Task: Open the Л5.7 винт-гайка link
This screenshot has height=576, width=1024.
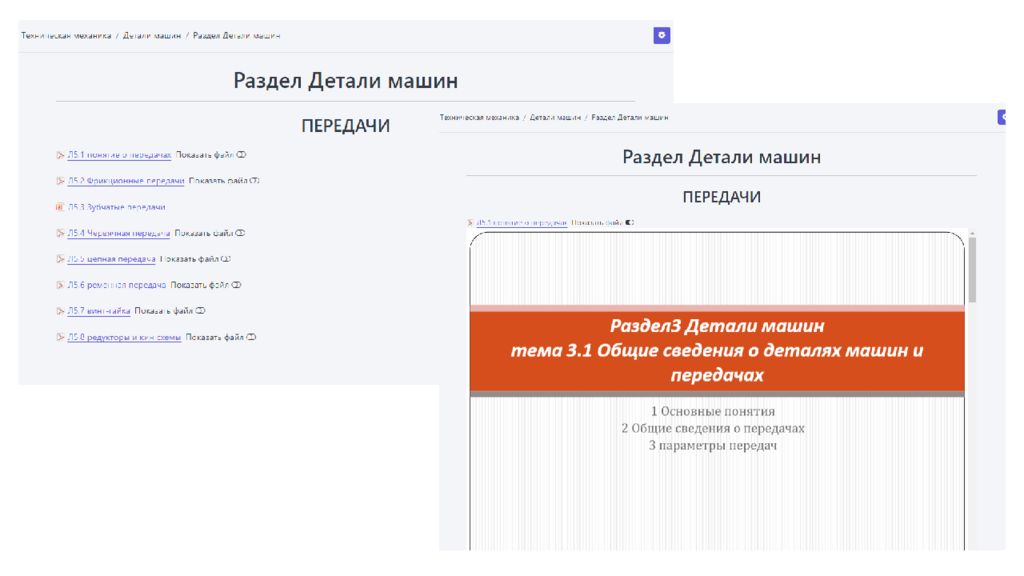Action: click(99, 311)
